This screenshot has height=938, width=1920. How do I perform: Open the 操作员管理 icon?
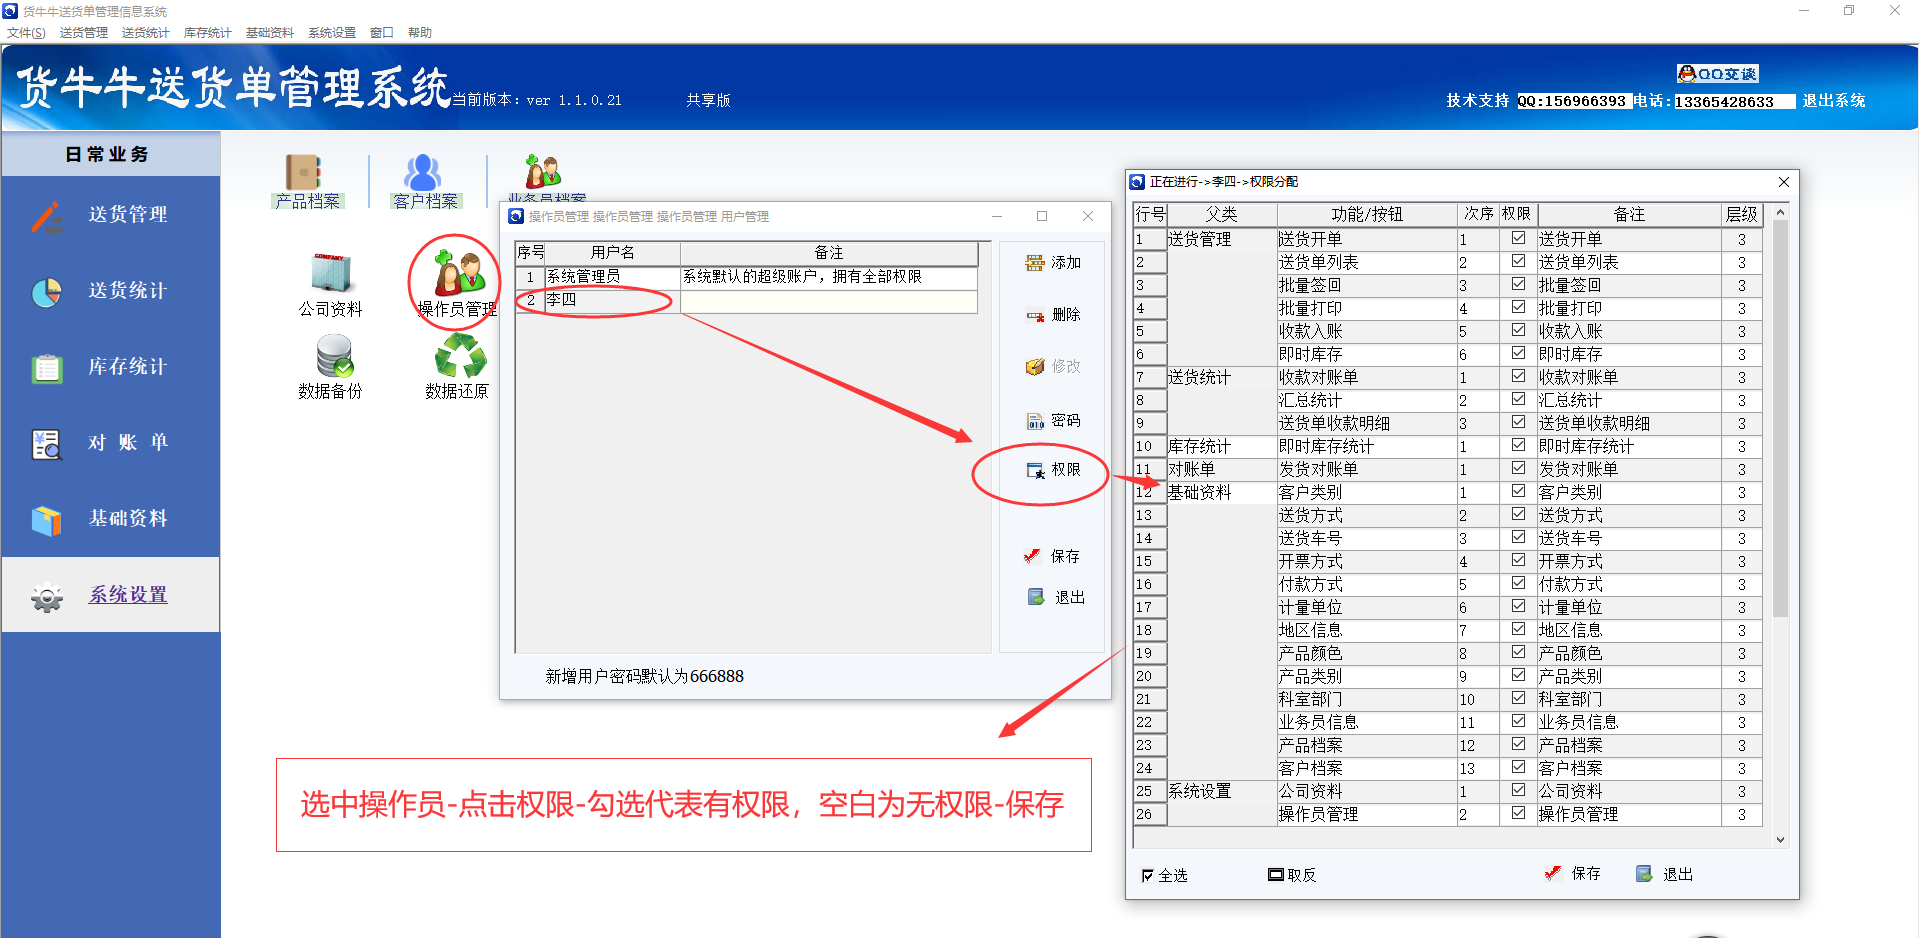click(457, 284)
